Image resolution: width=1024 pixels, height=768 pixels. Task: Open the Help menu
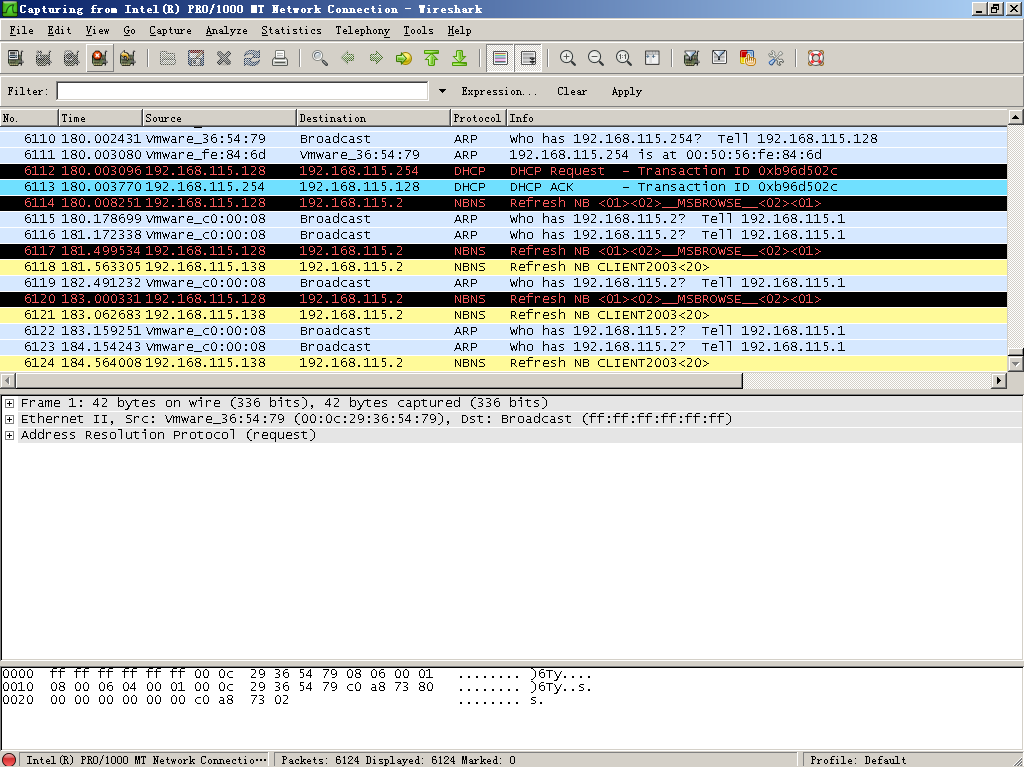(460, 31)
